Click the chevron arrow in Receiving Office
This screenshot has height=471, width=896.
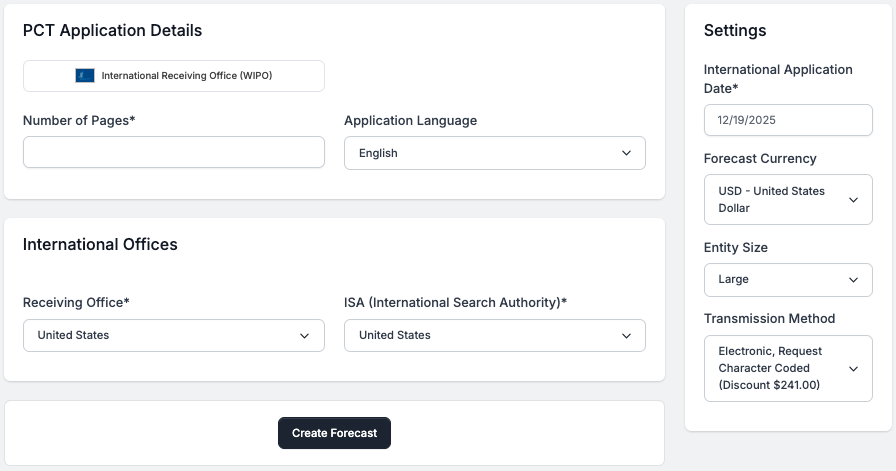(305, 336)
